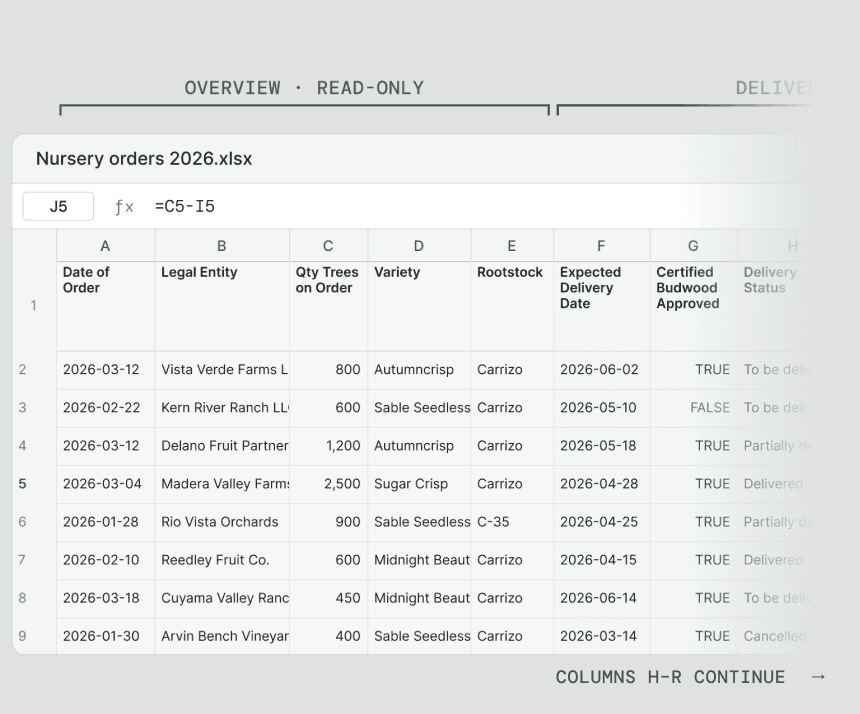Click the delivery date 2026-03-14
Viewport: 860px width, 714px height.
click(602, 636)
